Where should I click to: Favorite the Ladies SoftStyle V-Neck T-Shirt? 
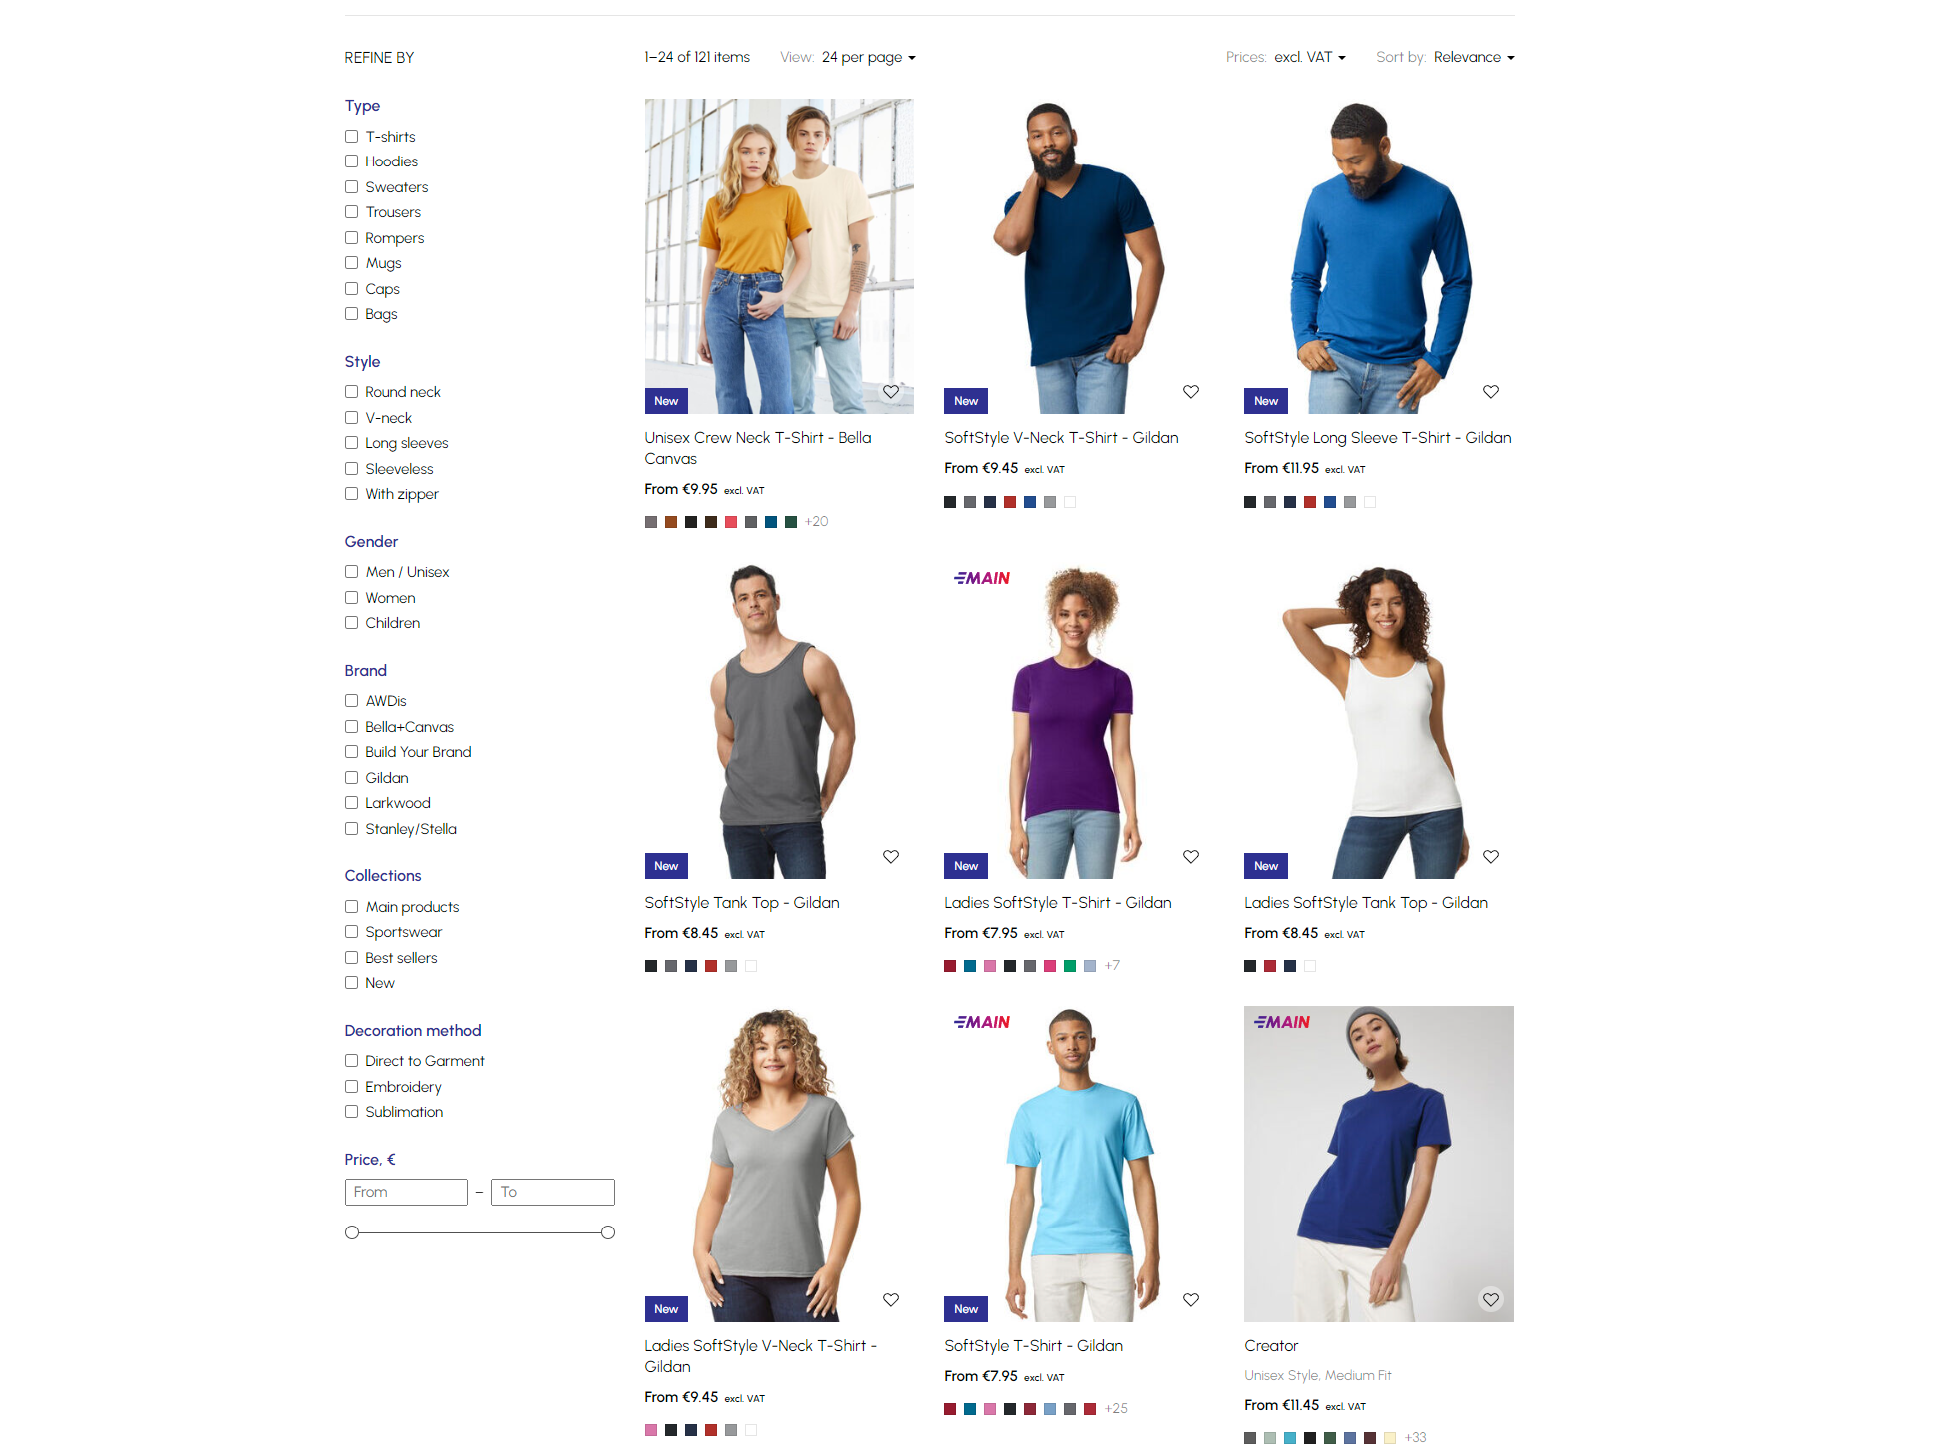pos(890,1300)
